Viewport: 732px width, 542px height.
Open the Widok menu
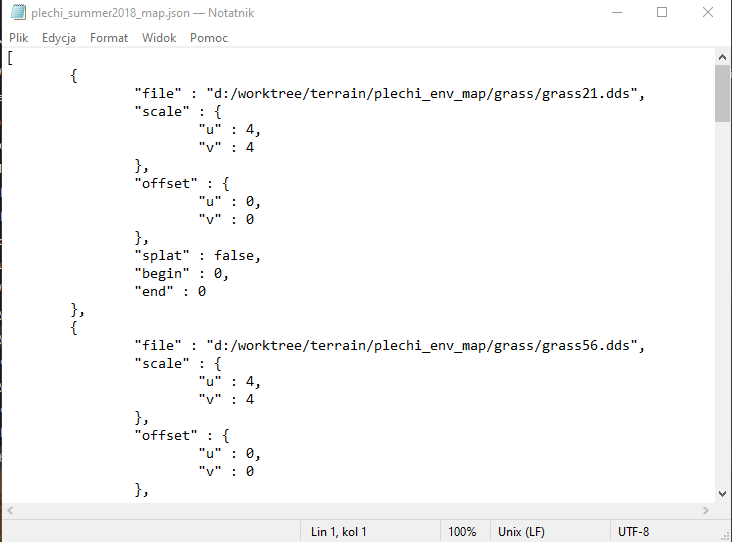(x=159, y=38)
